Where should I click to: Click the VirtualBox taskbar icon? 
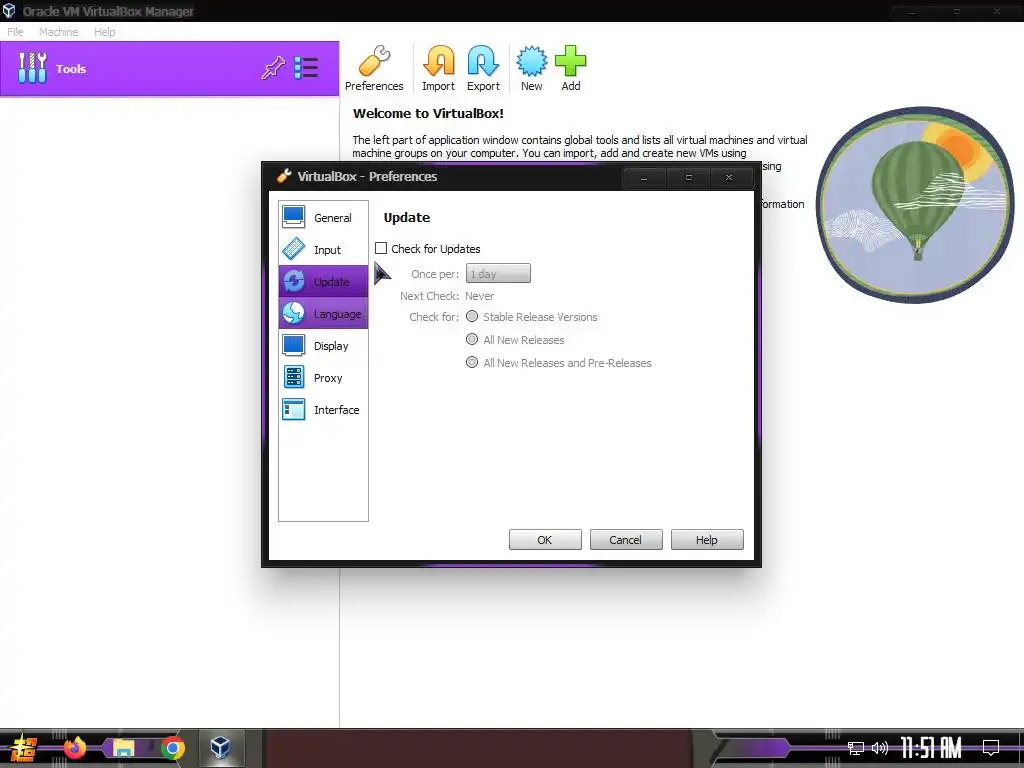click(x=221, y=747)
